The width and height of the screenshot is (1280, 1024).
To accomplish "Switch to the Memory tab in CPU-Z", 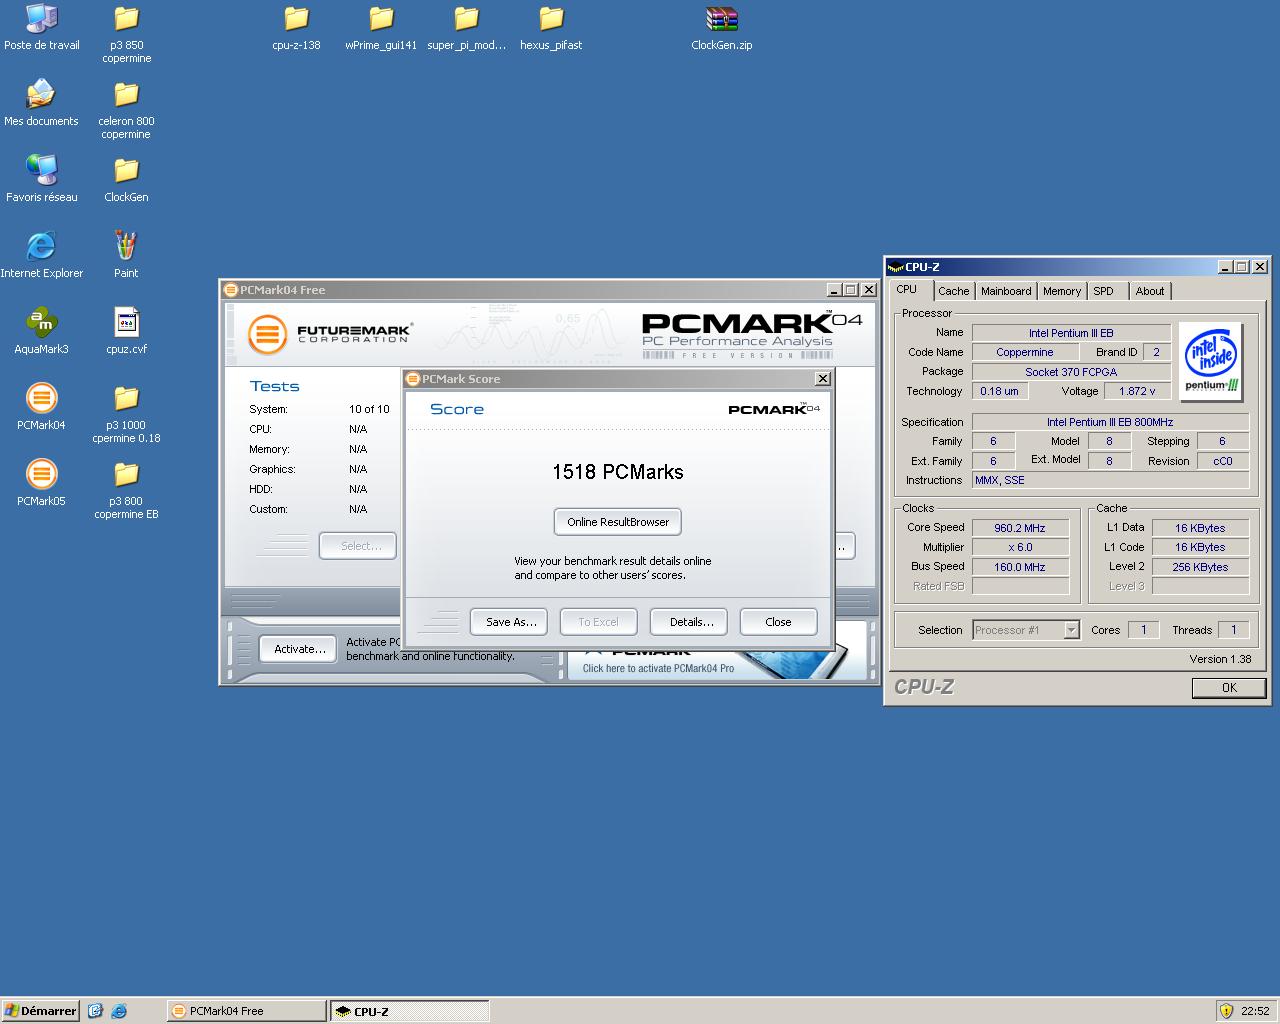I will click(1061, 291).
